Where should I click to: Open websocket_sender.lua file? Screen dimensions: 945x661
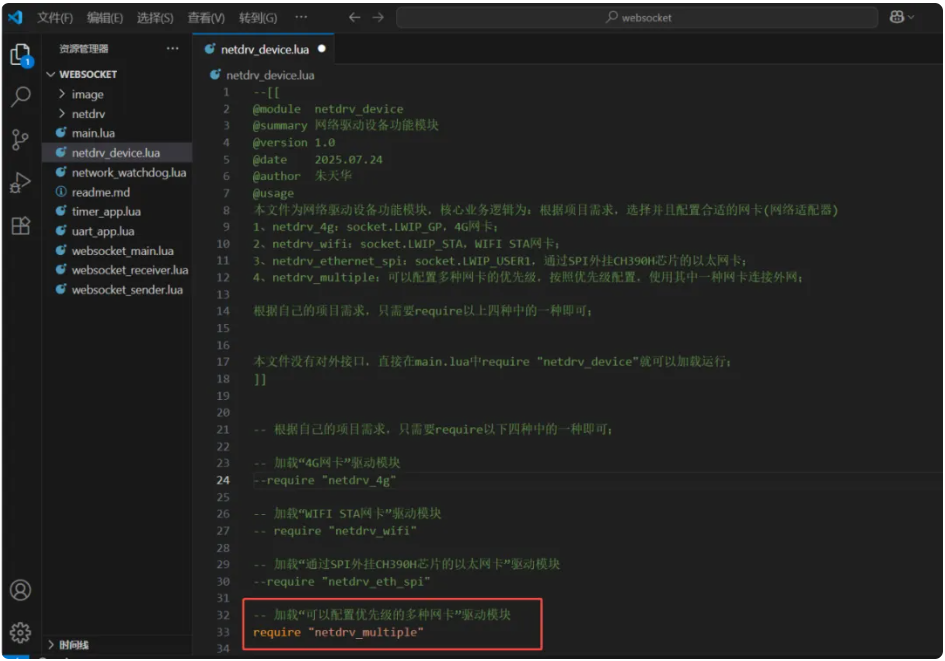click(127, 290)
